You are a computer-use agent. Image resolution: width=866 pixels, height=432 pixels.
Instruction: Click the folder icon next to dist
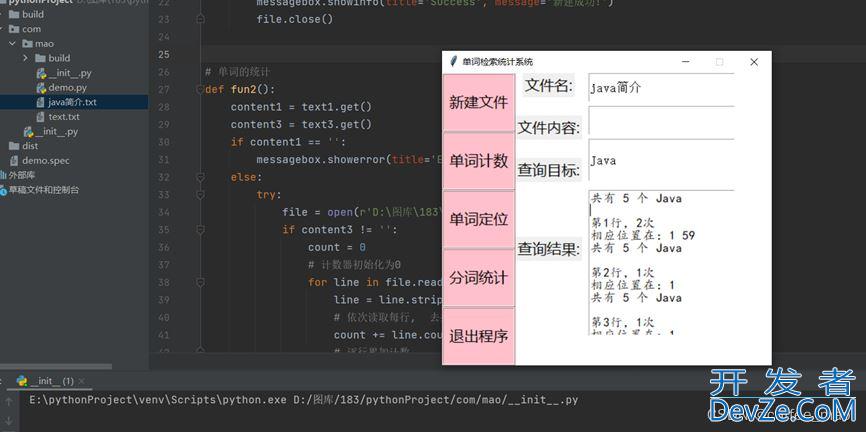coord(14,146)
